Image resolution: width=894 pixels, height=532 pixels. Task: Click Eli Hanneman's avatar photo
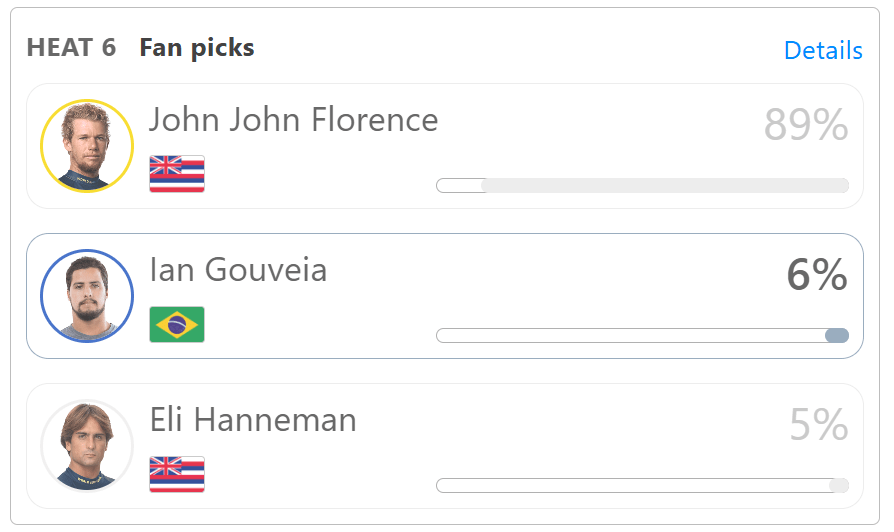(87, 446)
